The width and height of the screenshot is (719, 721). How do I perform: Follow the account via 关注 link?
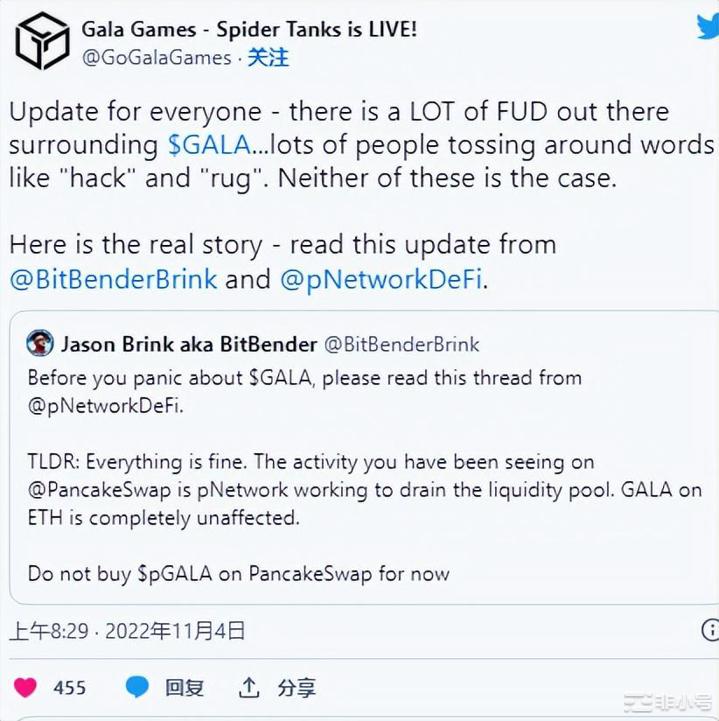tap(268, 57)
